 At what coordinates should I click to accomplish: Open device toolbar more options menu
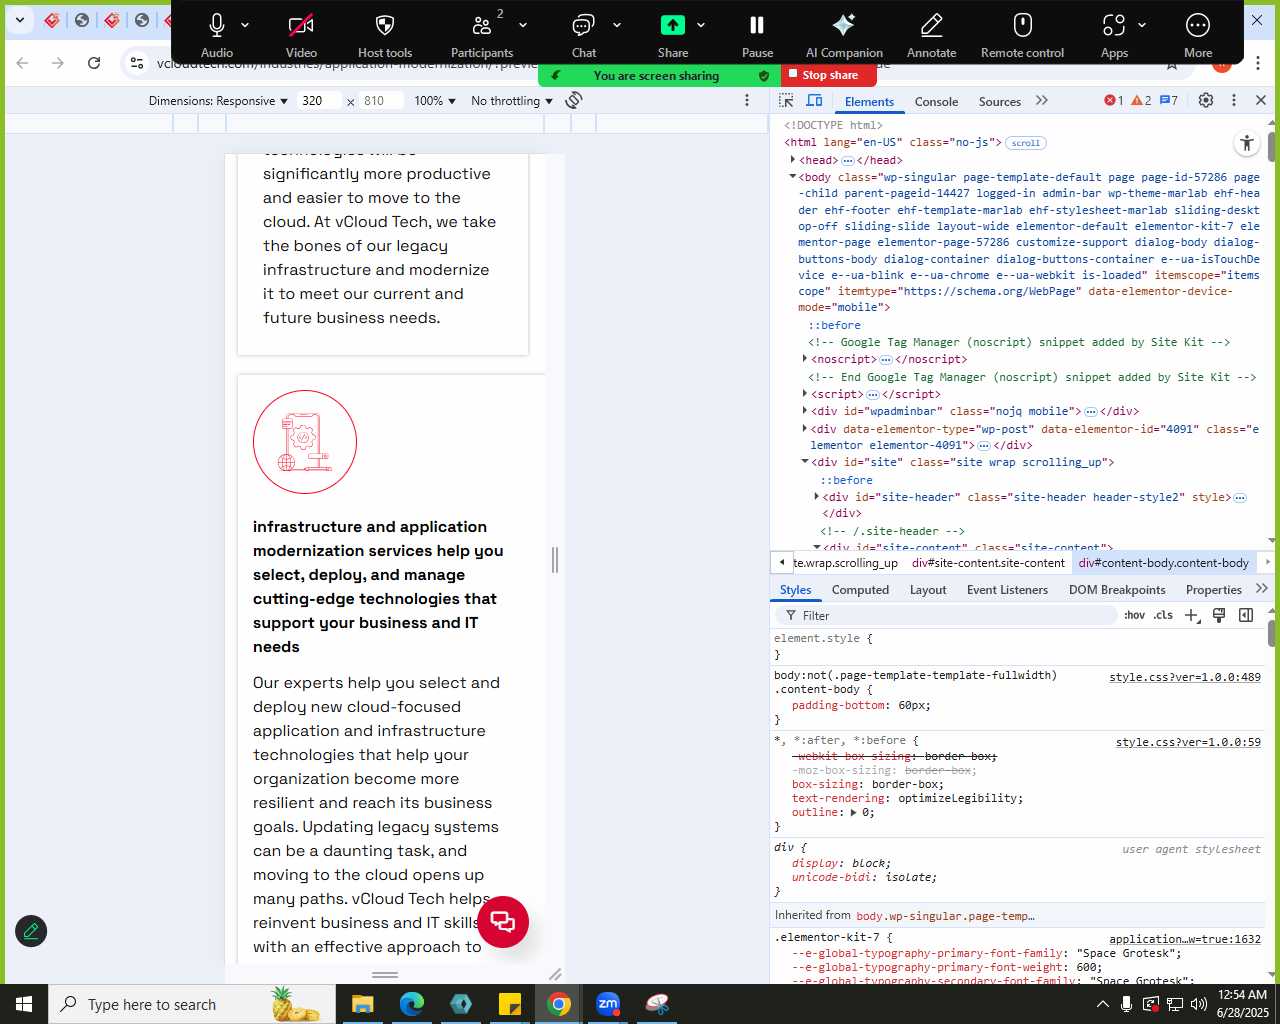[x=747, y=100]
